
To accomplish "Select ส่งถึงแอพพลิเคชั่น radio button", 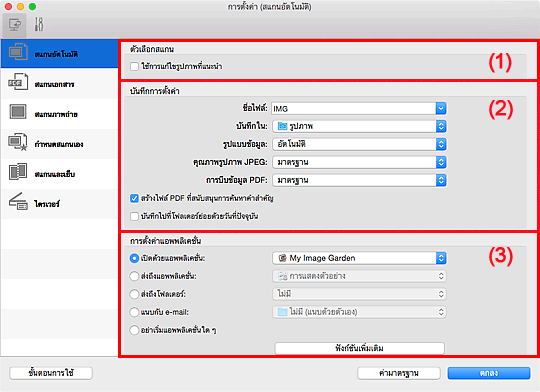I will tap(134, 276).
